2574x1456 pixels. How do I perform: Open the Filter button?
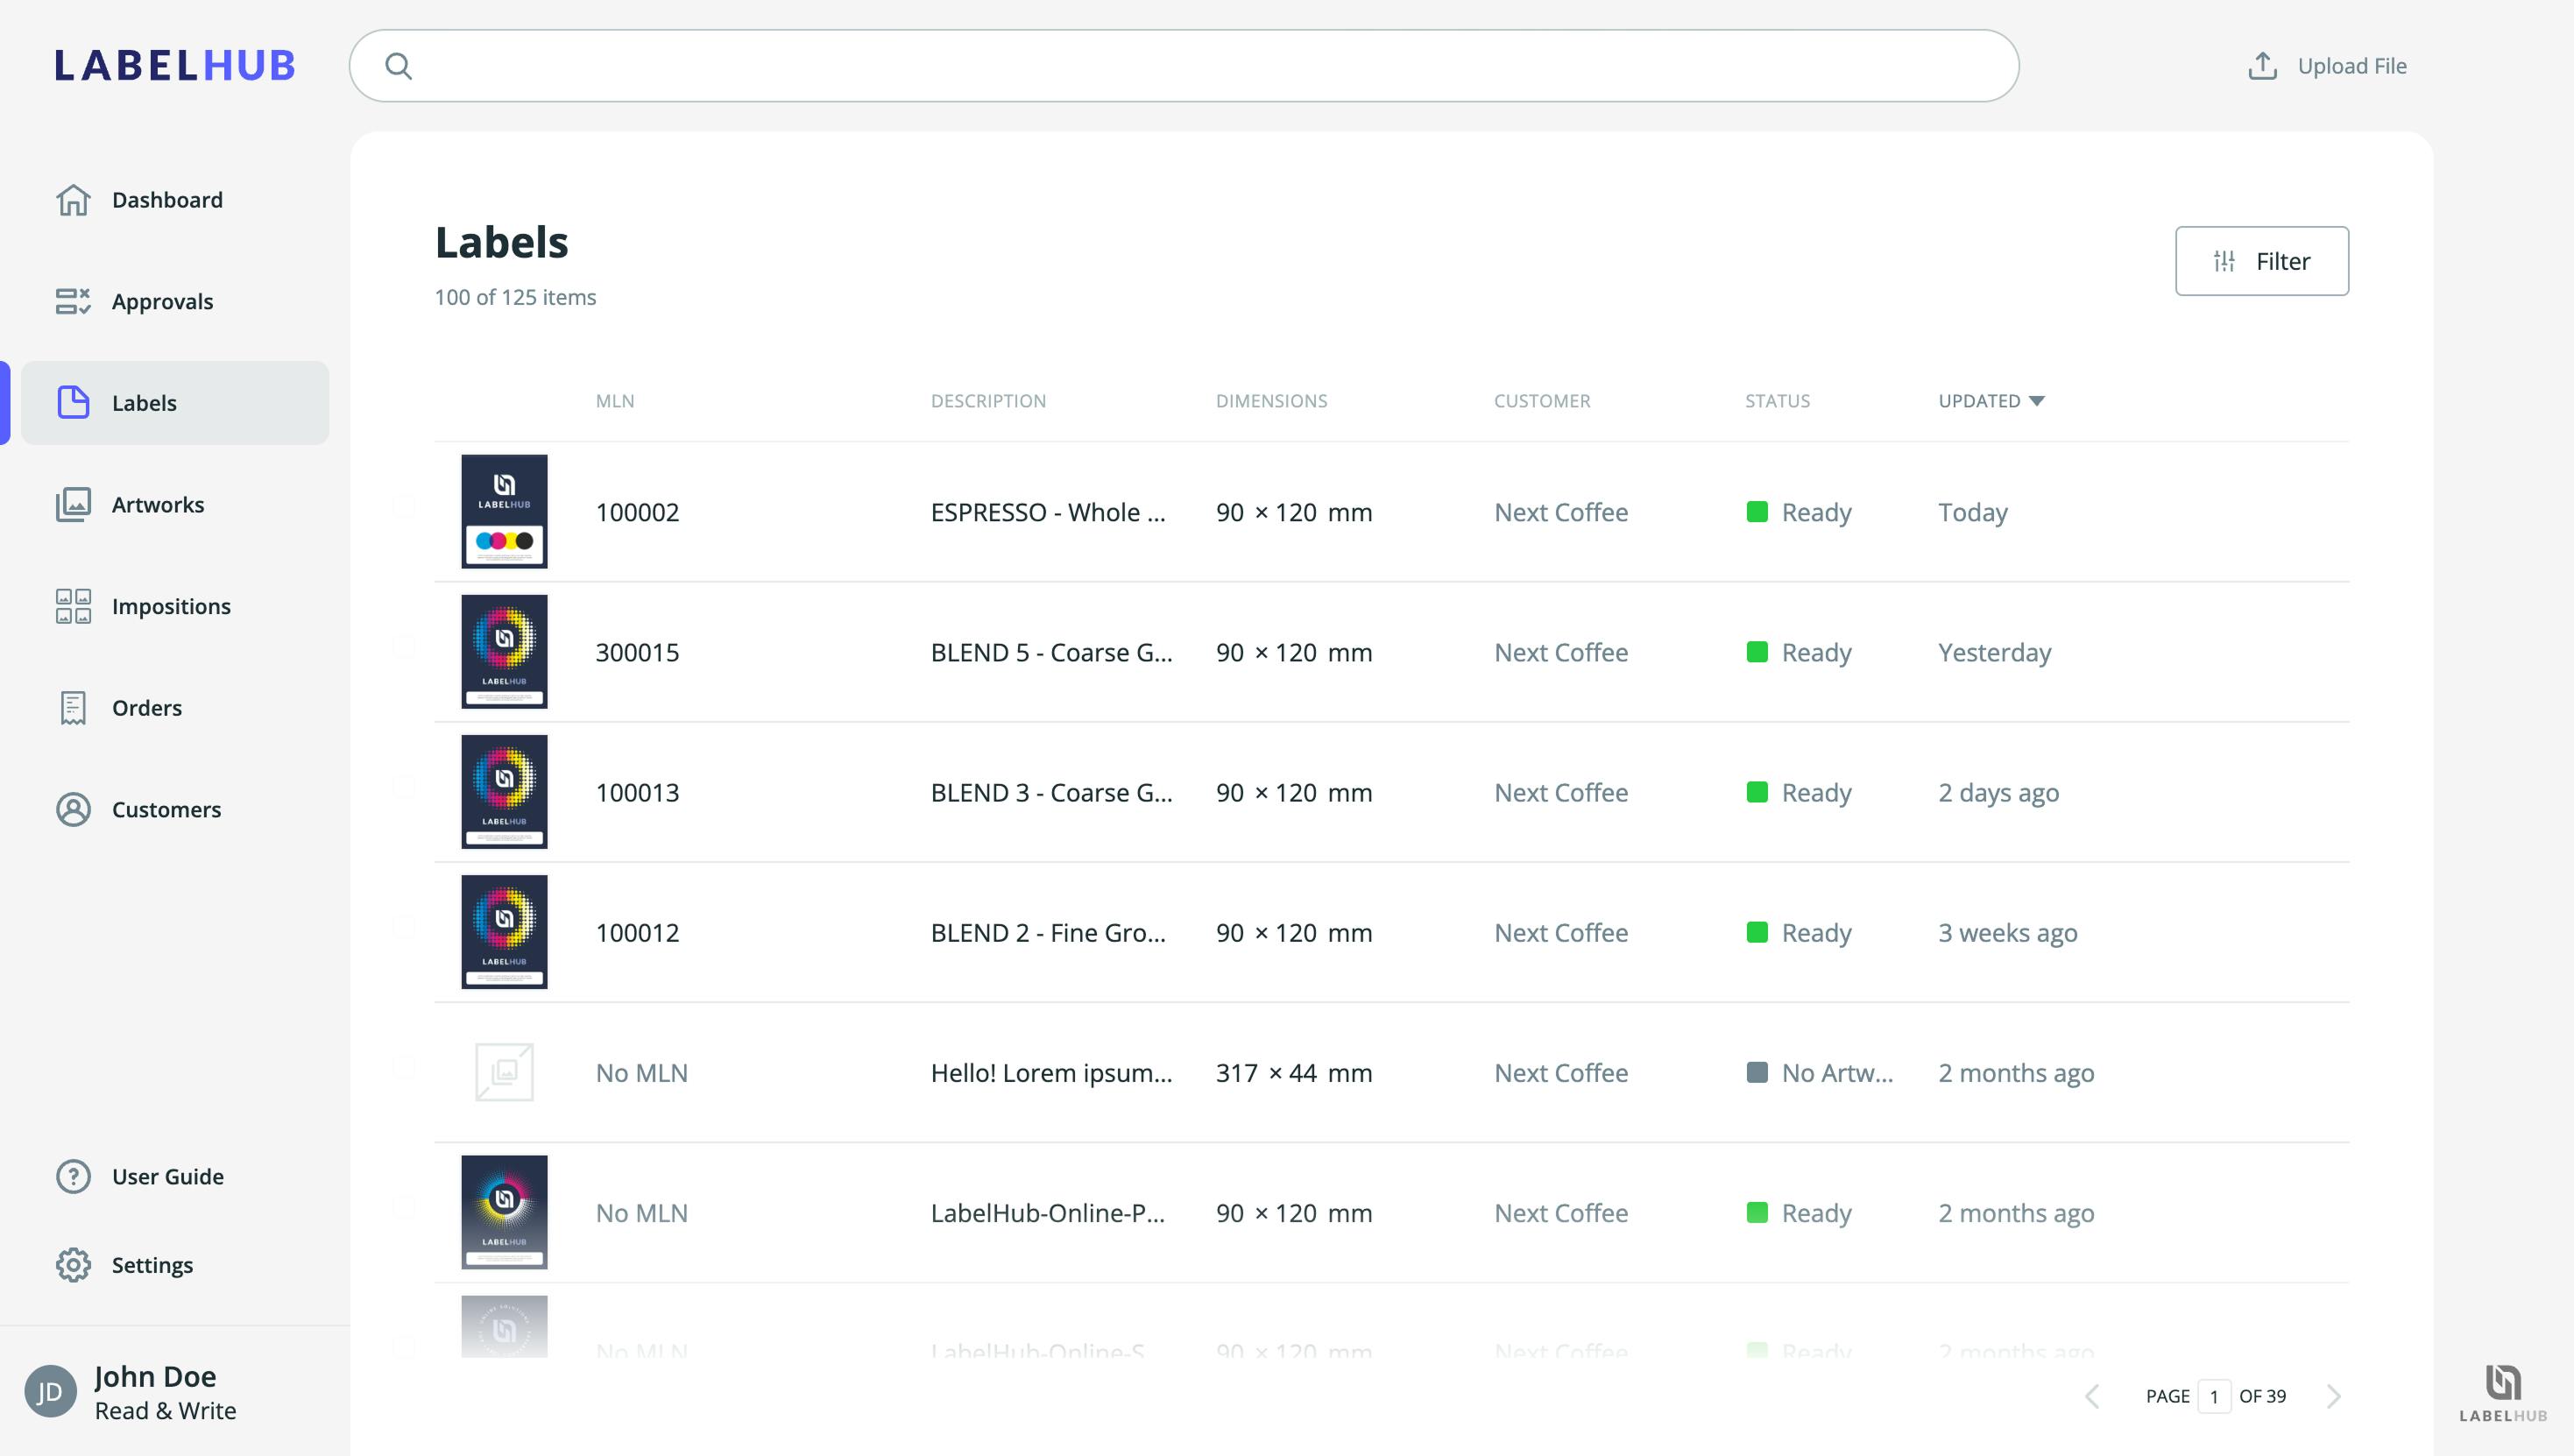[x=2261, y=261]
